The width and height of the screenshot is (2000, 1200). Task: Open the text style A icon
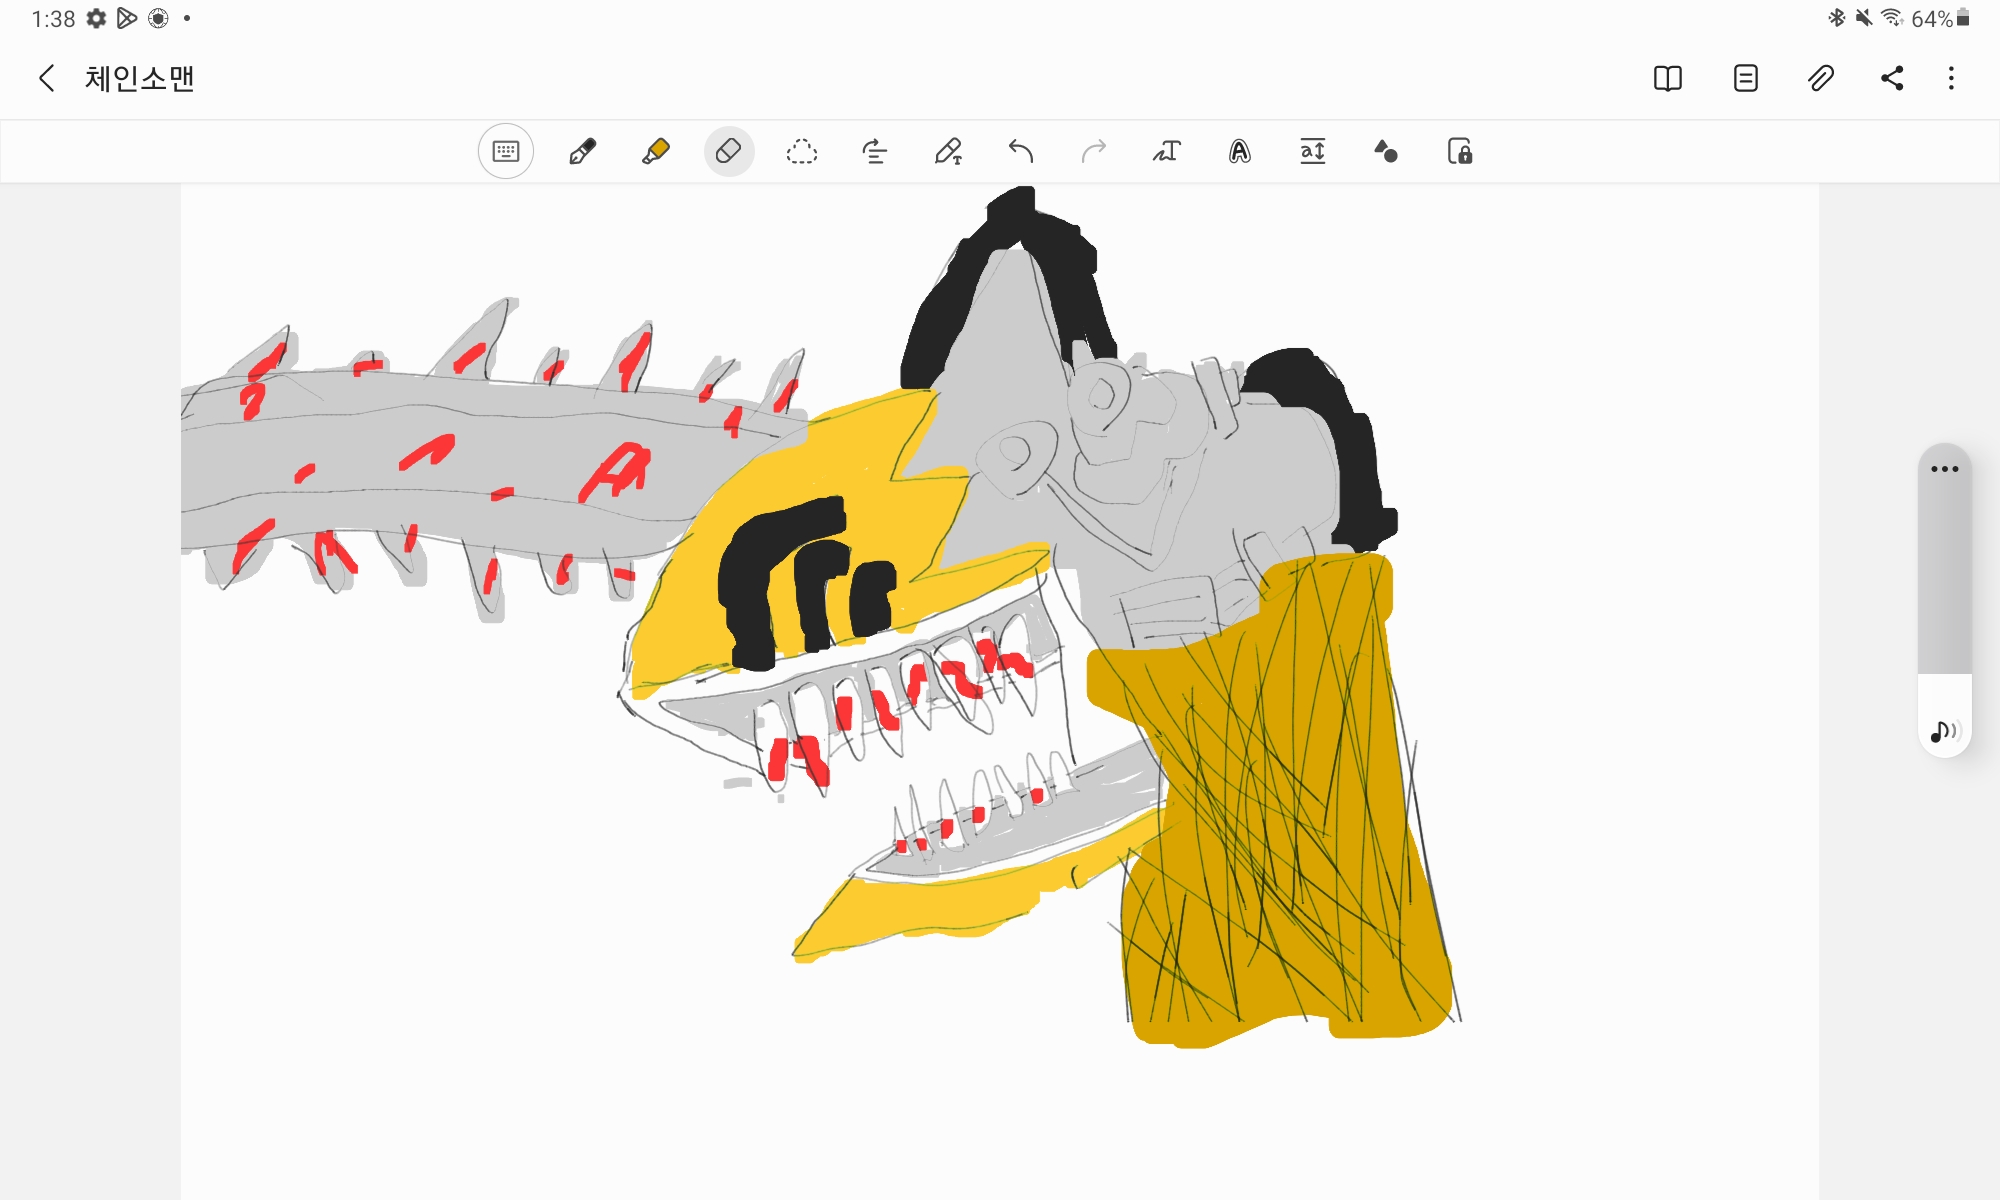(1240, 152)
